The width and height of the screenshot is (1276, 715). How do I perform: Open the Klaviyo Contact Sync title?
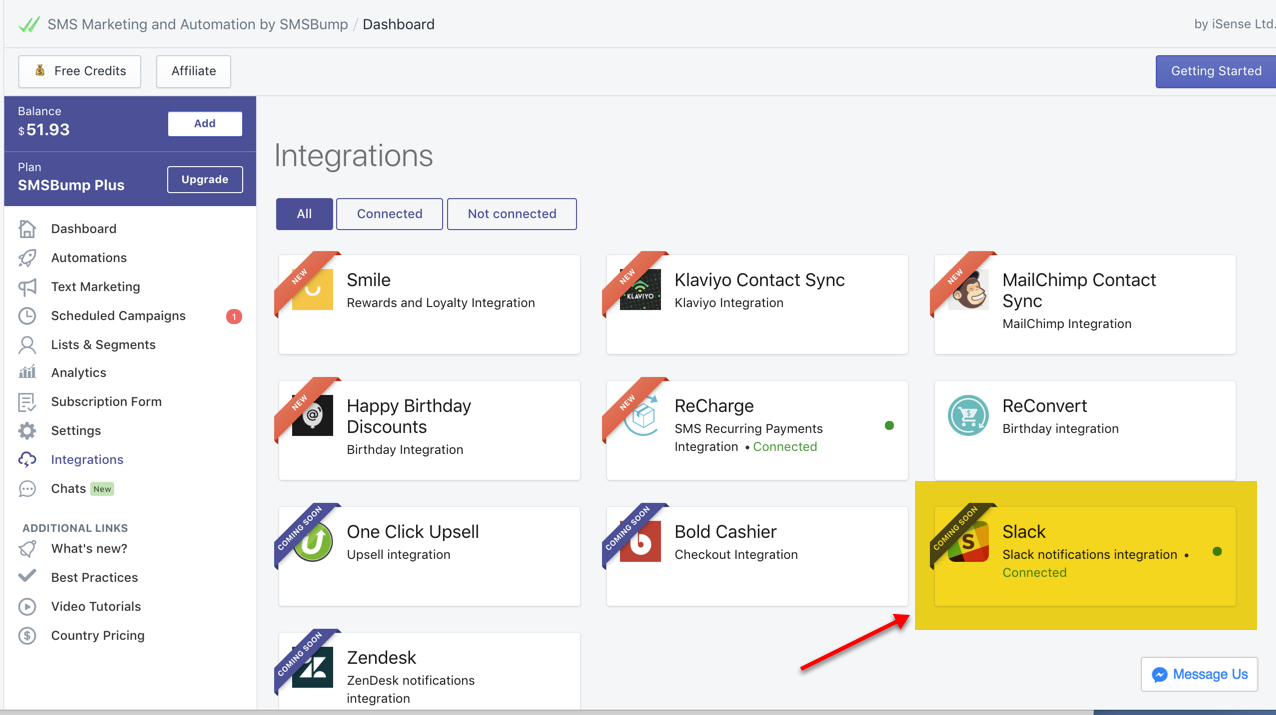pos(760,280)
